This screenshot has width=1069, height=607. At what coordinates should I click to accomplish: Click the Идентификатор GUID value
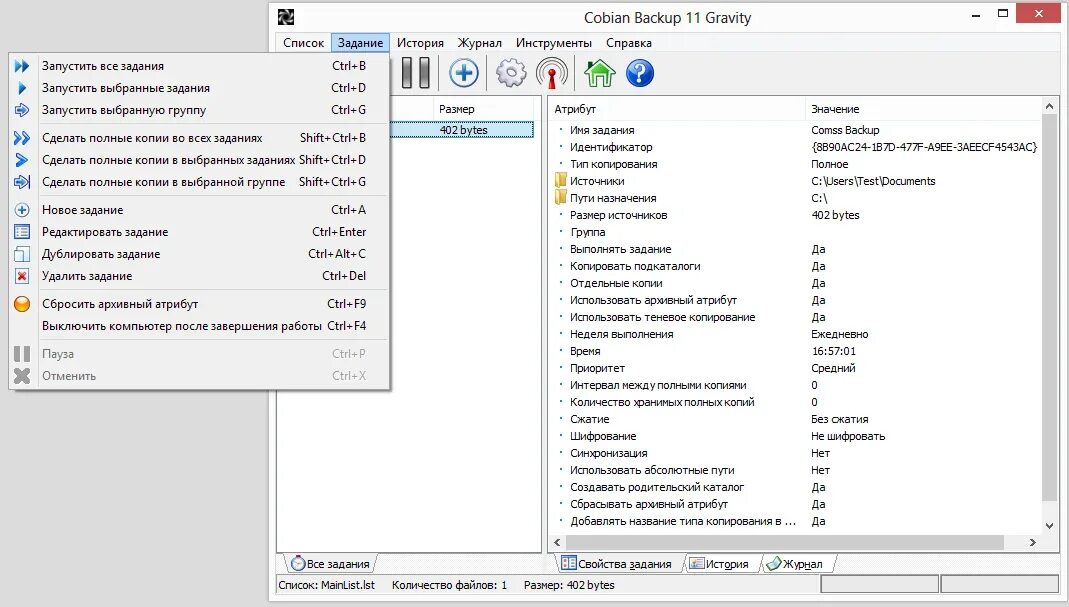[x=924, y=147]
